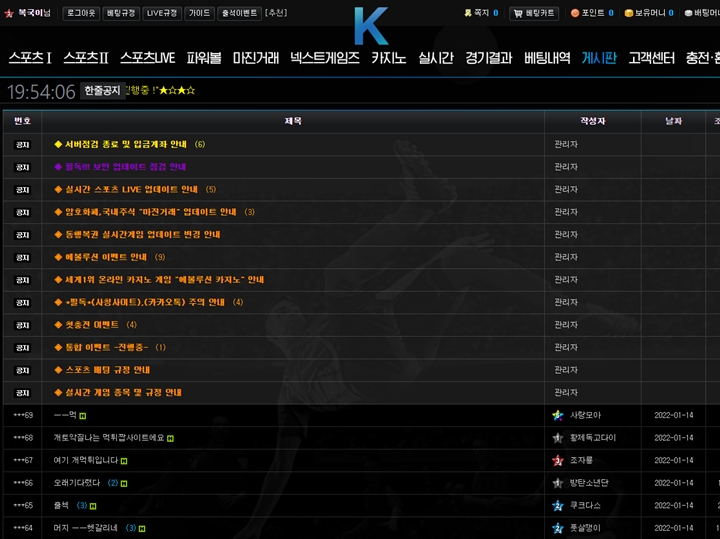Viewport: 720px width, 539px height.
Task: Select the 게시판 menu
Action: (599, 58)
